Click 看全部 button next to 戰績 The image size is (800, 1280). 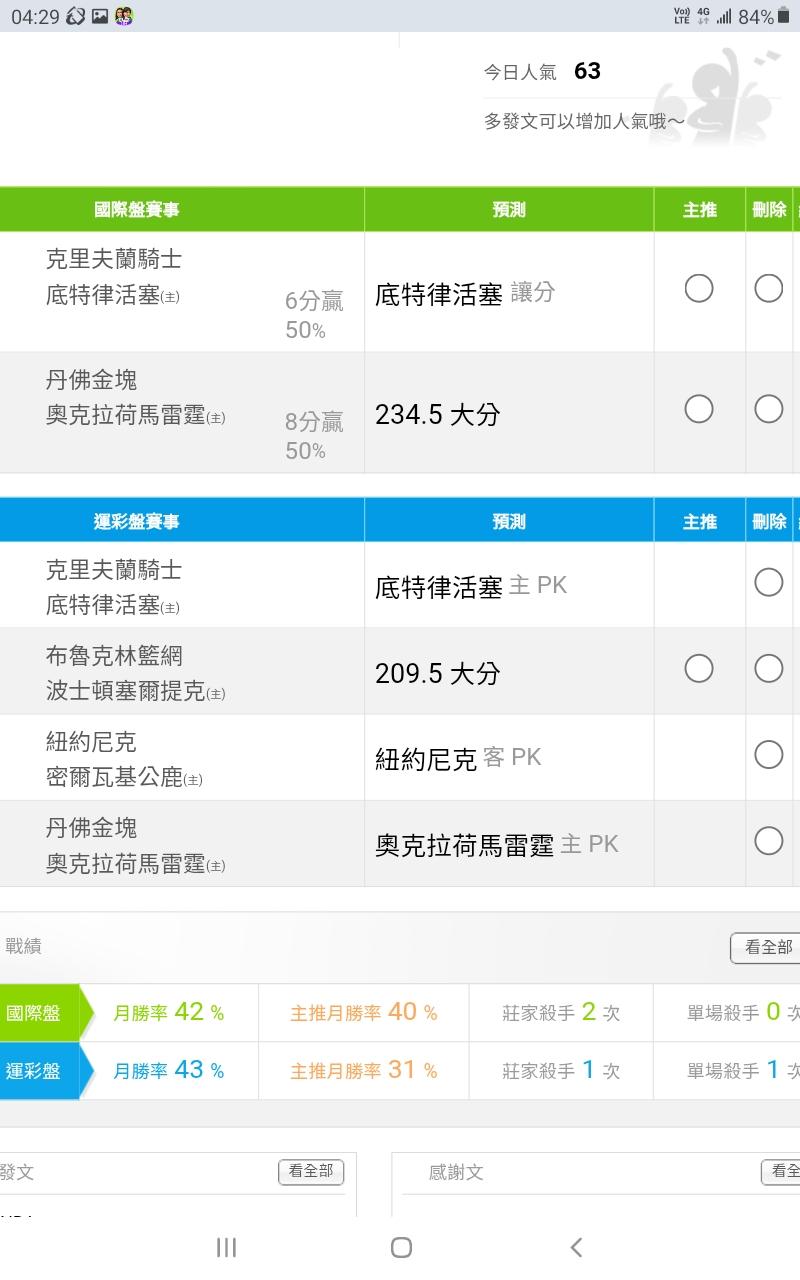click(x=767, y=947)
